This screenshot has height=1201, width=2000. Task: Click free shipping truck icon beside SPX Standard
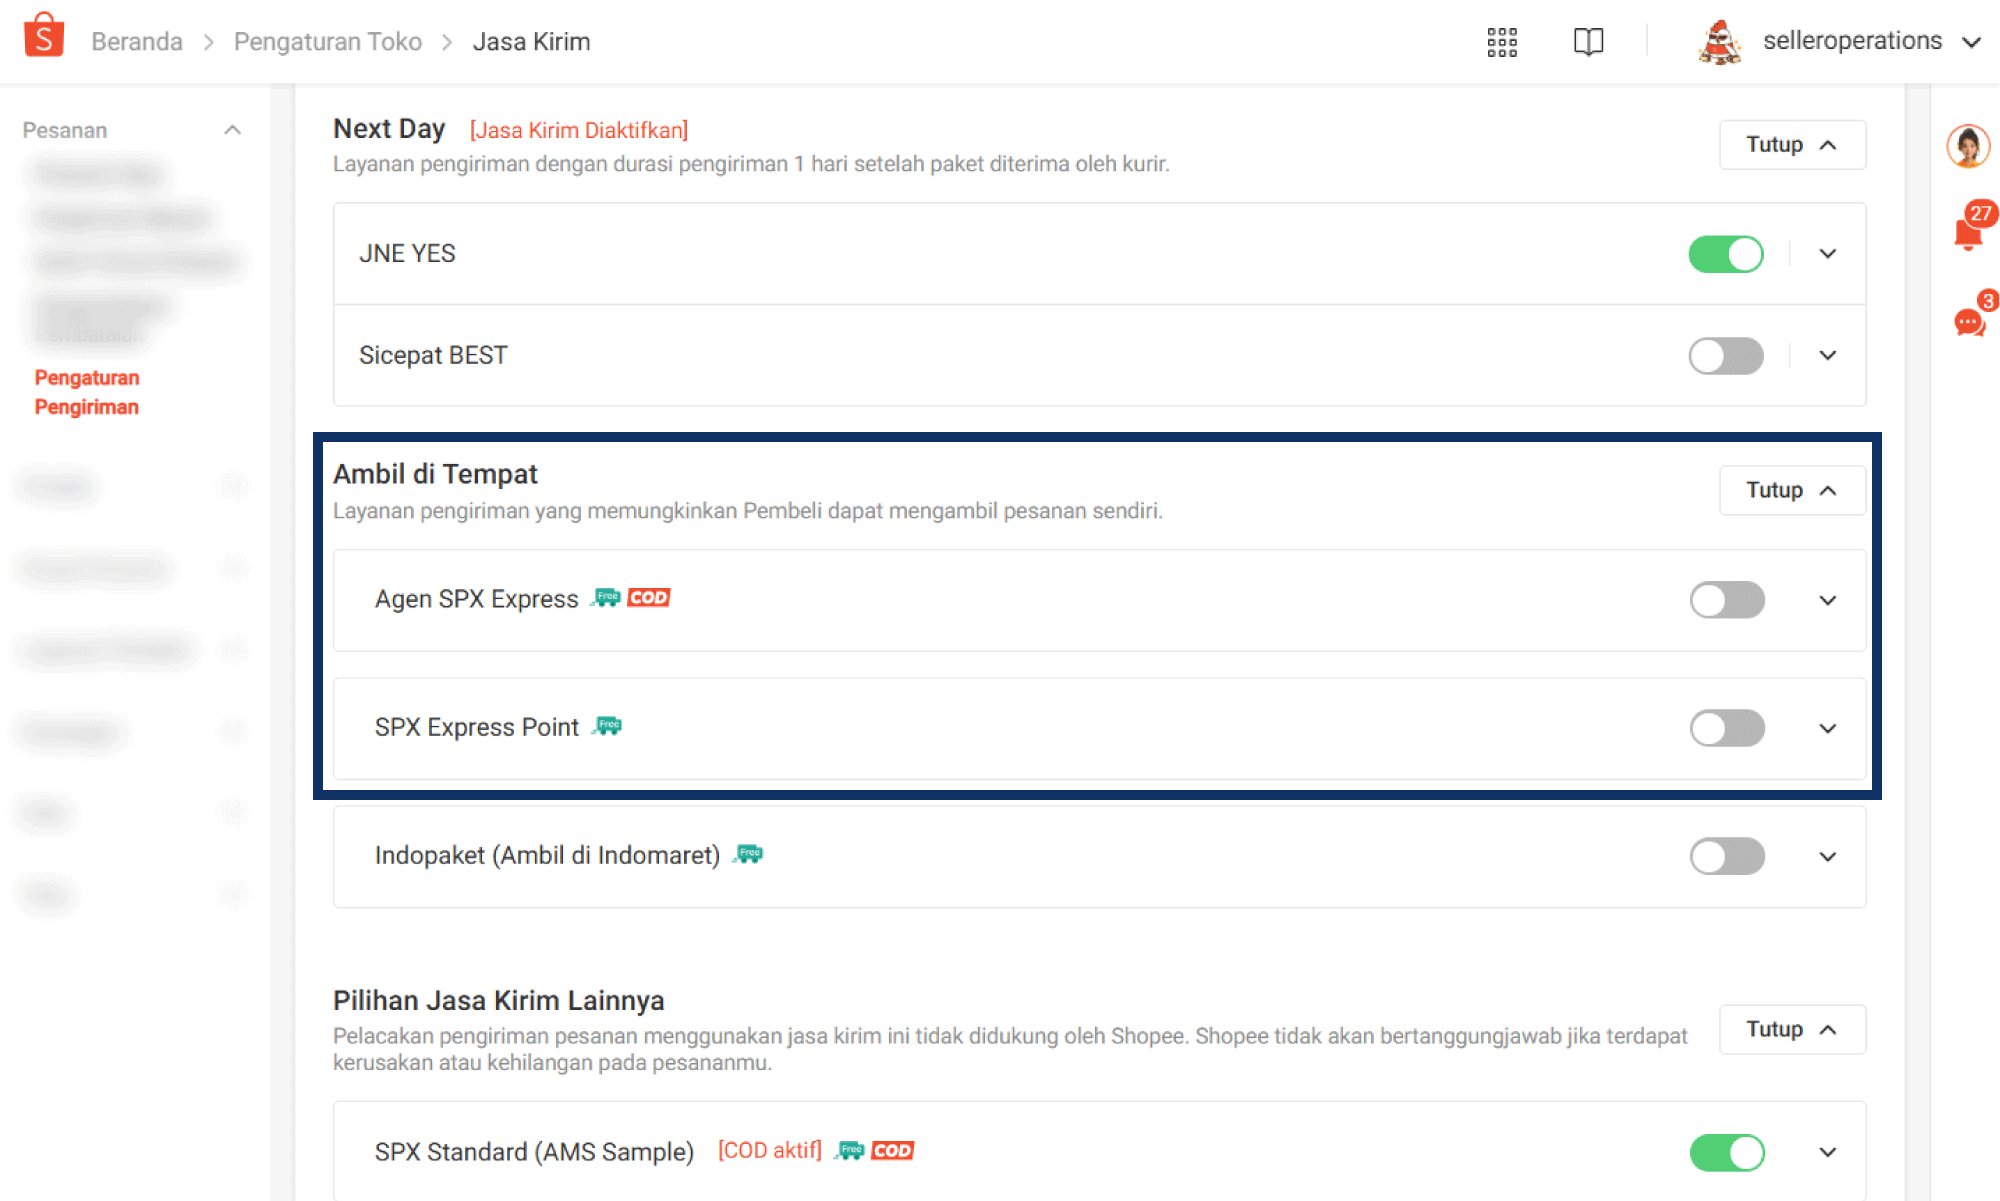[850, 1150]
